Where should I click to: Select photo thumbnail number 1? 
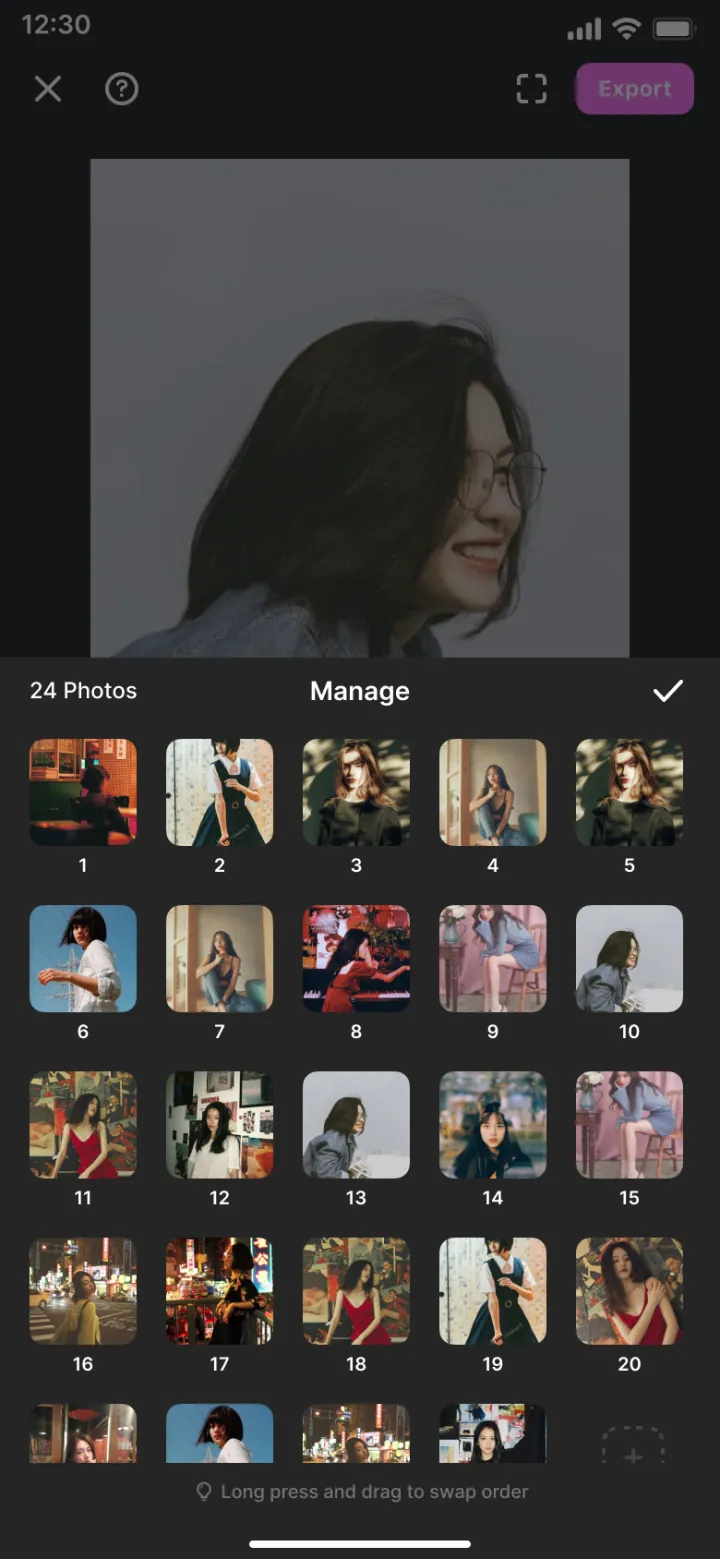pyautogui.click(x=83, y=792)
